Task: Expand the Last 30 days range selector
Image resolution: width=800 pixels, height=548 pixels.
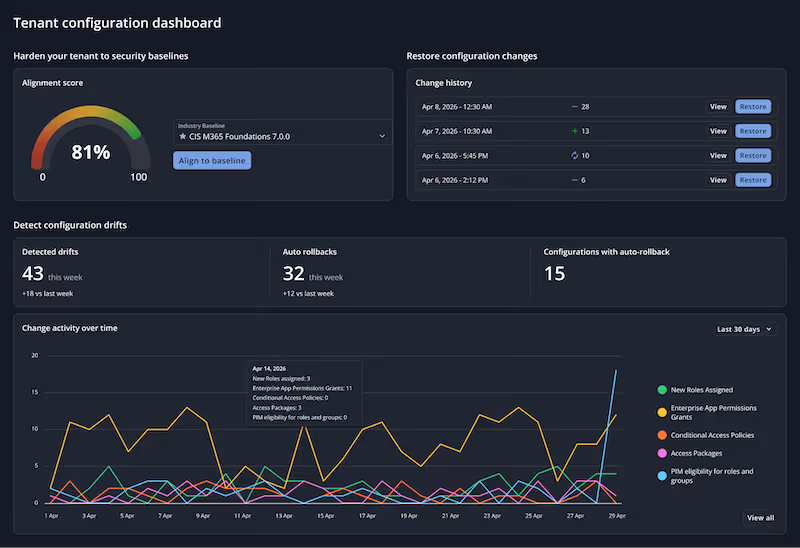Action: click(x=744, y=329)
